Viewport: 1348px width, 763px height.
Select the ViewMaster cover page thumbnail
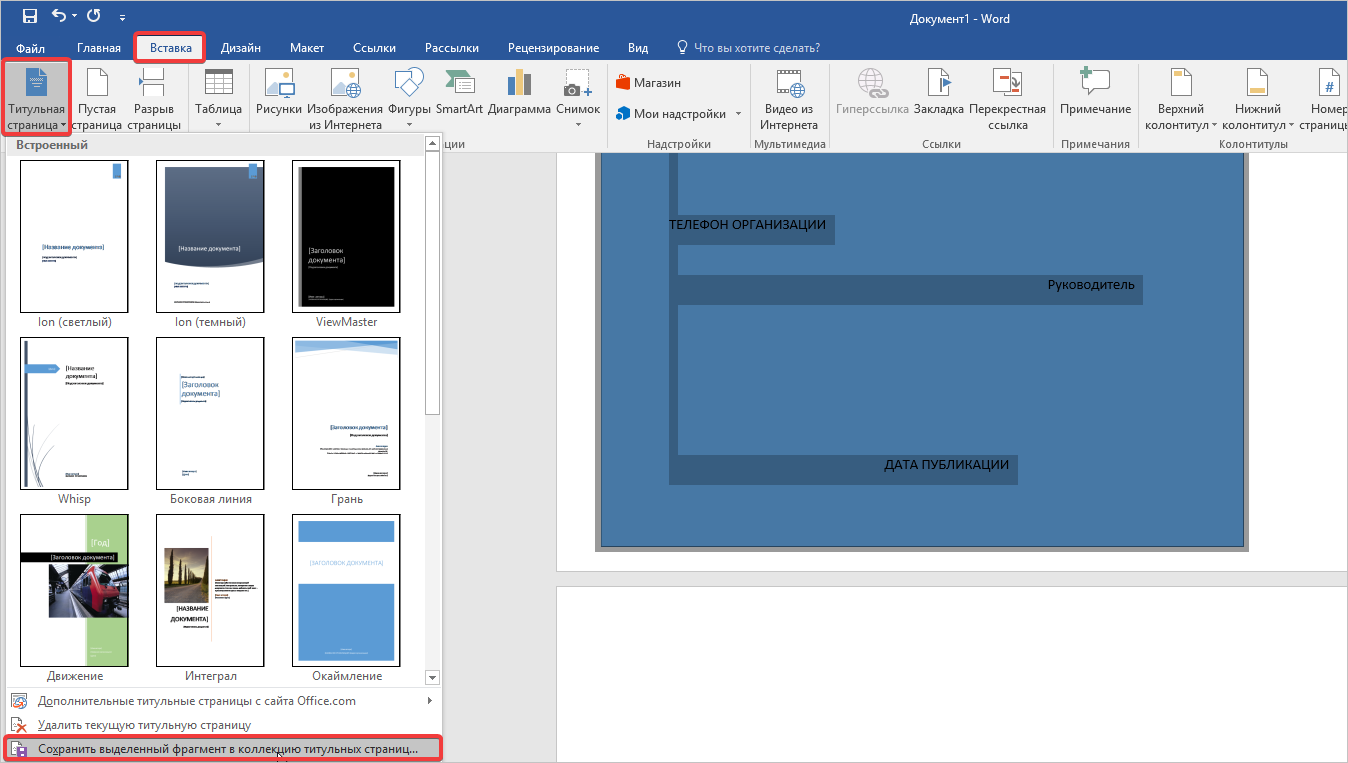pyautogui.click(x=346, y=236)
